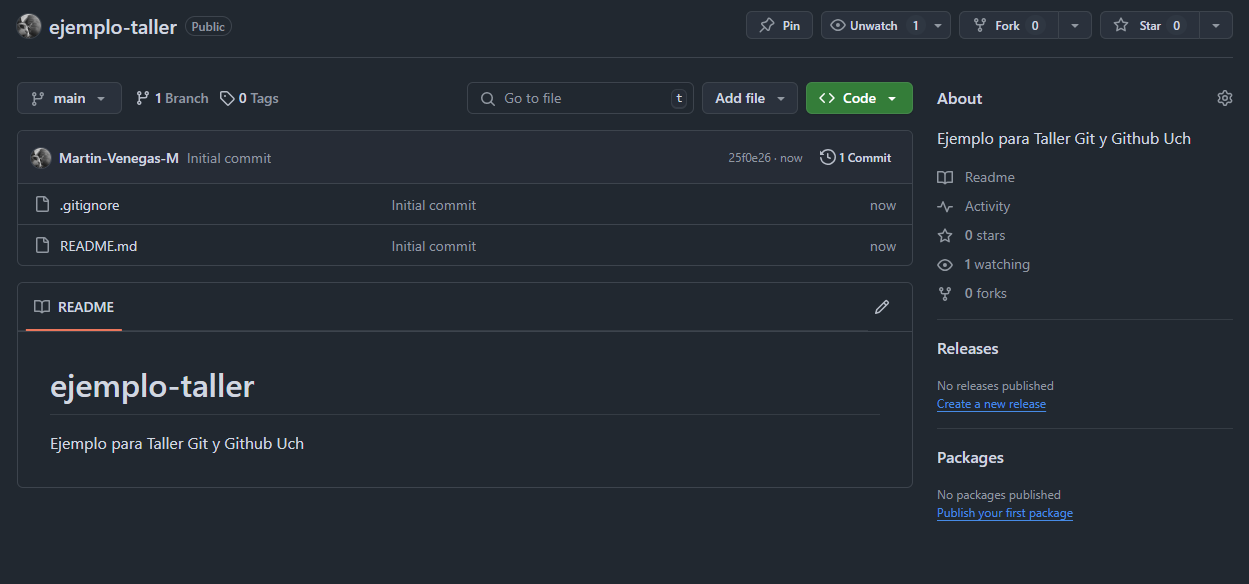
Task: Select the README tab
Action: 74,307
